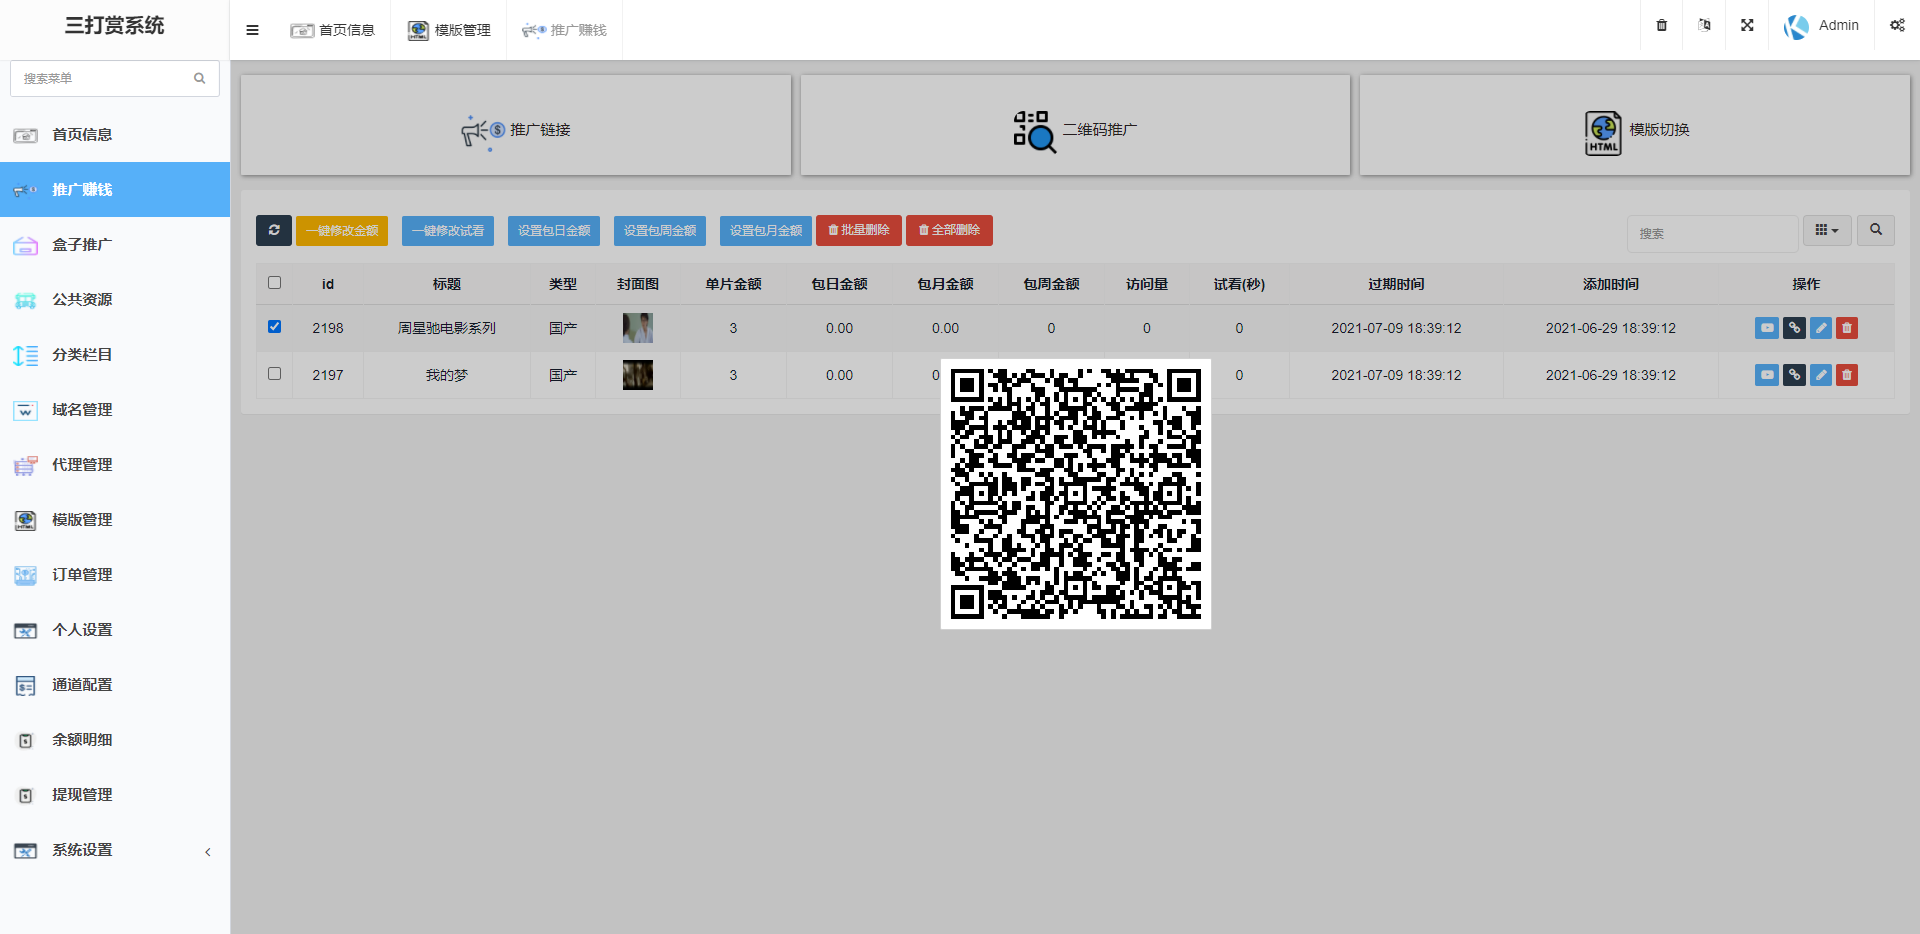Click the trash icon in top header

(1662, 26)
